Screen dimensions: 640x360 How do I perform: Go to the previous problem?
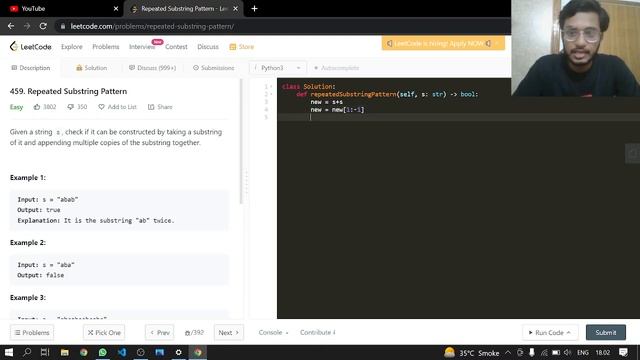point(160,333)
